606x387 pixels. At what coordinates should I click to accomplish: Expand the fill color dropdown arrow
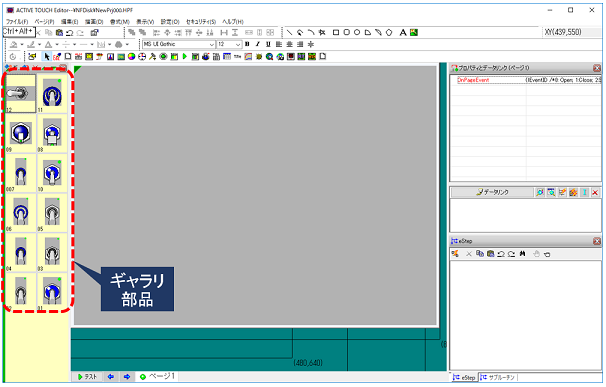22,45
